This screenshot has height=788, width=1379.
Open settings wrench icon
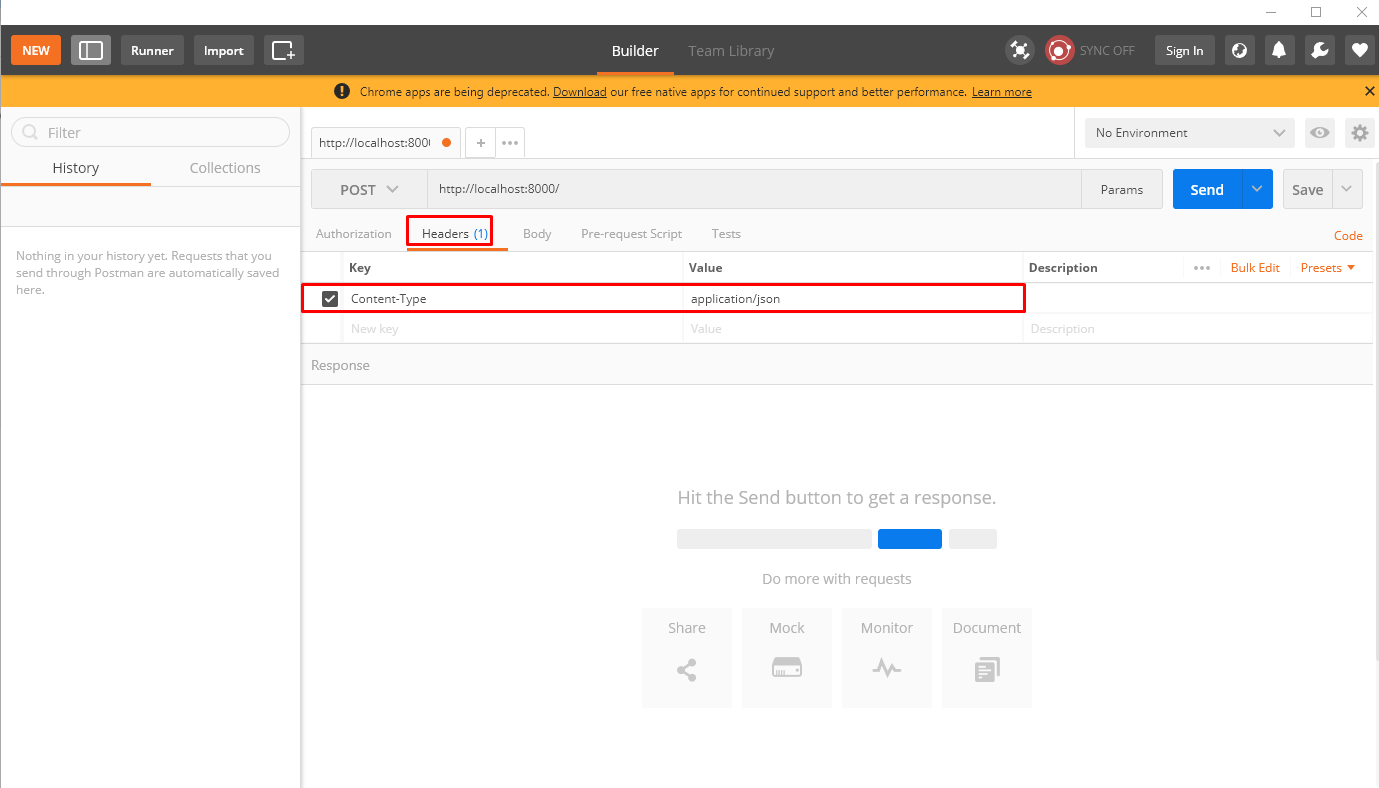coord(1319,50)
